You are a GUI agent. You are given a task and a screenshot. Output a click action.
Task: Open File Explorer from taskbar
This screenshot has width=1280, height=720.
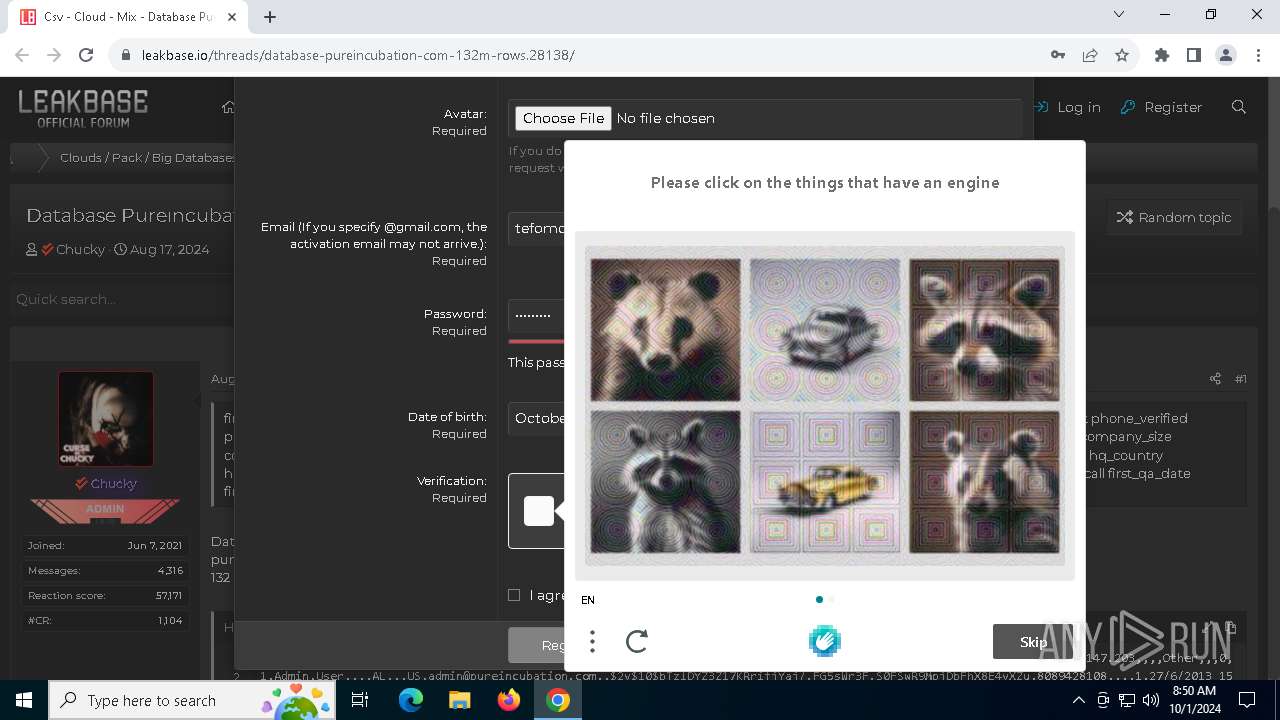(459, 700)
